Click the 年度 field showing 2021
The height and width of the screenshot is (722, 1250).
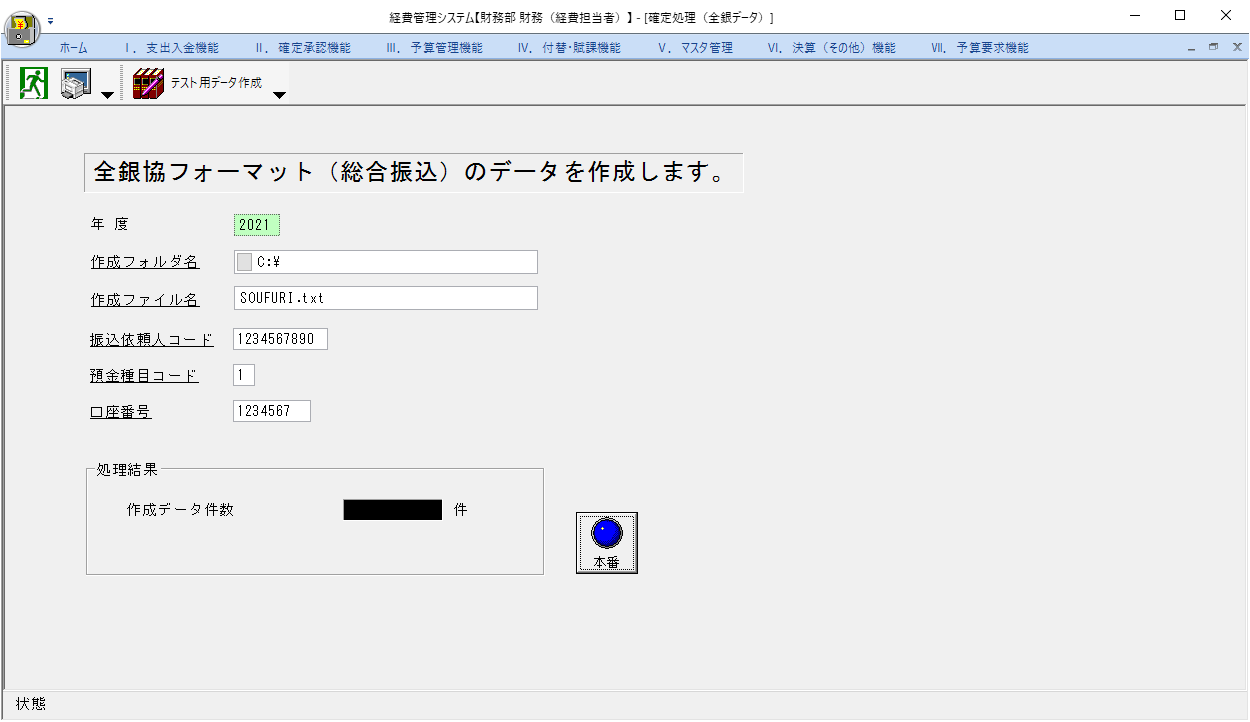(x=257, y=225)
